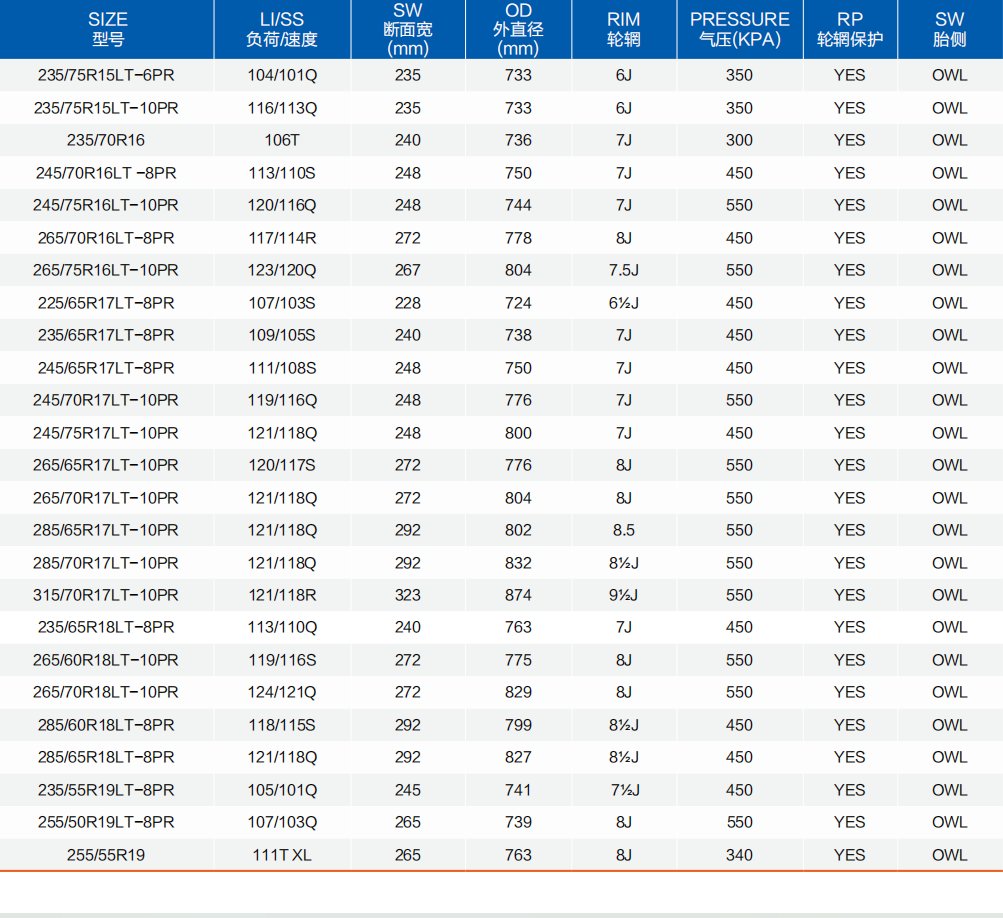This screenshot has width=1003, height=918.
Task: Click the LI/SS 负荷/速度 column header
Action: 281,30
